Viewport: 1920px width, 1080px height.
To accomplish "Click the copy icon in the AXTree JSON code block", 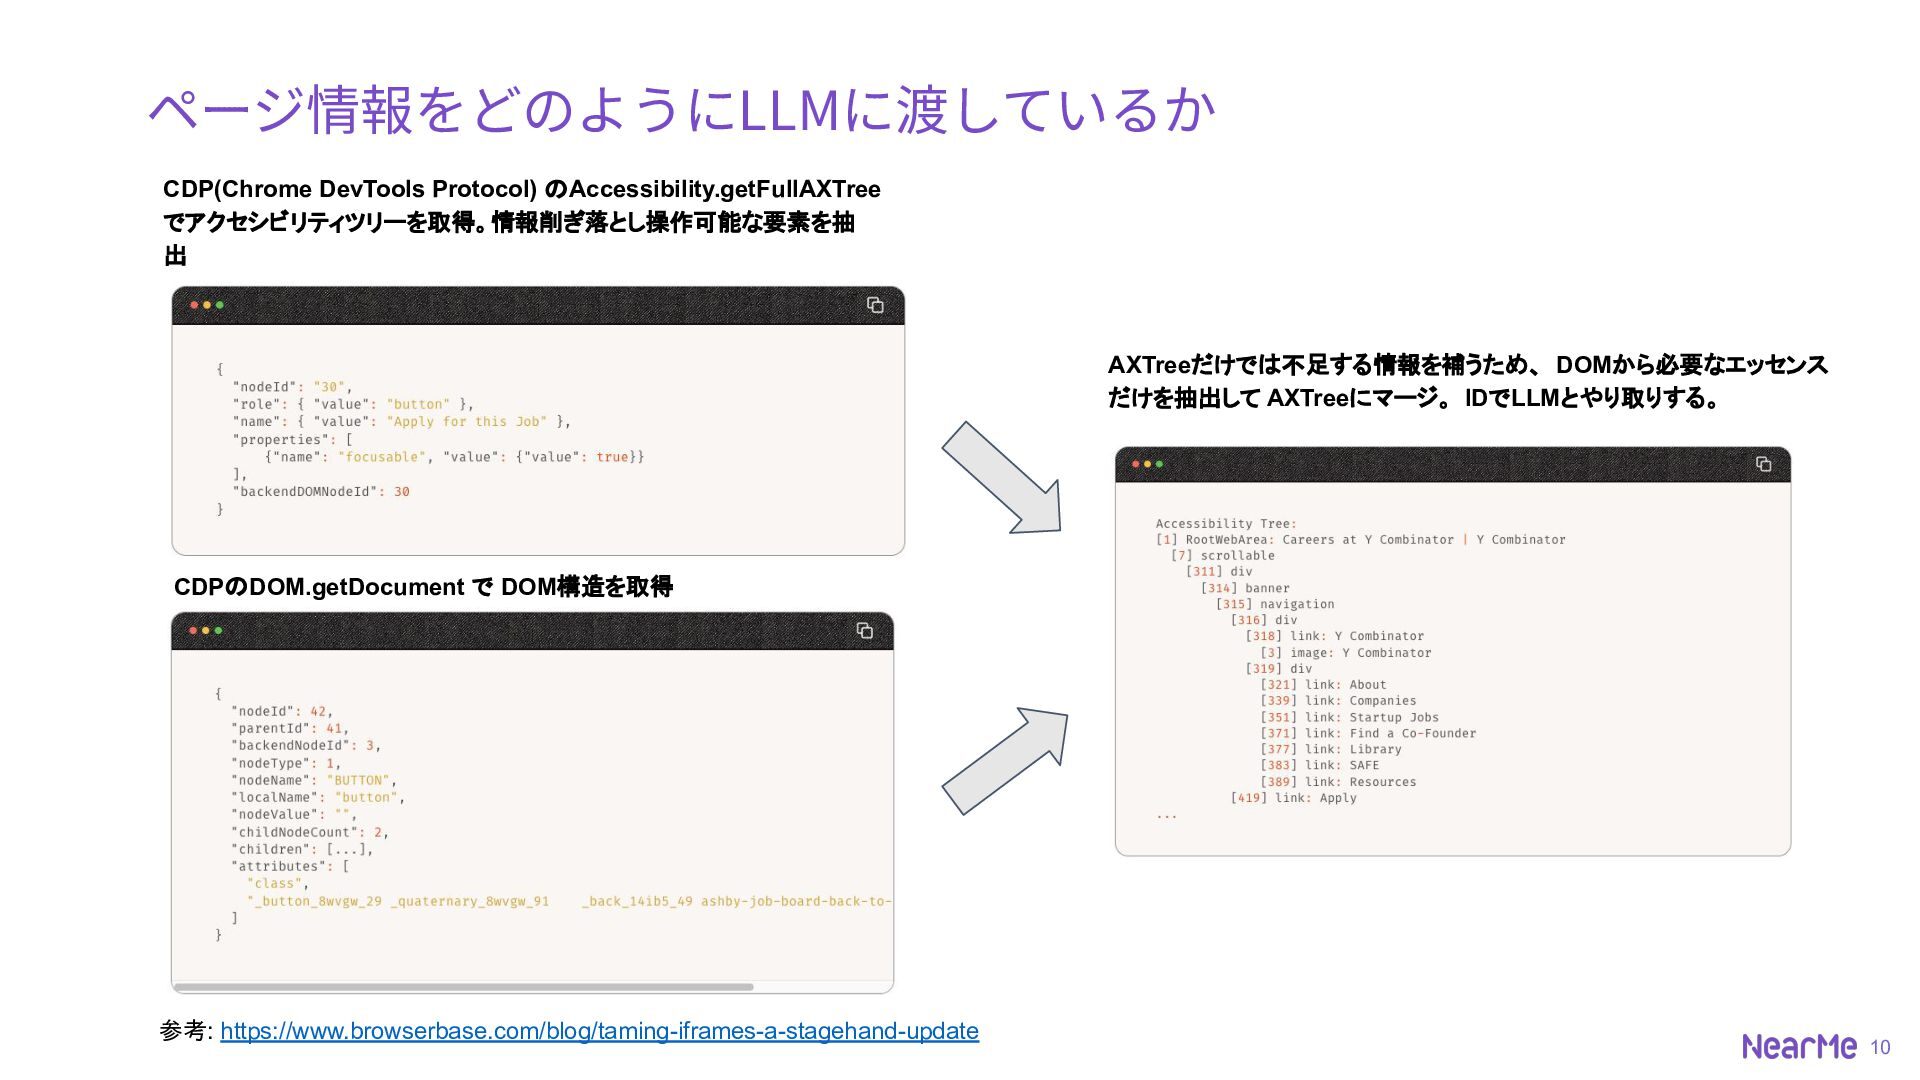I will (875, 305).
